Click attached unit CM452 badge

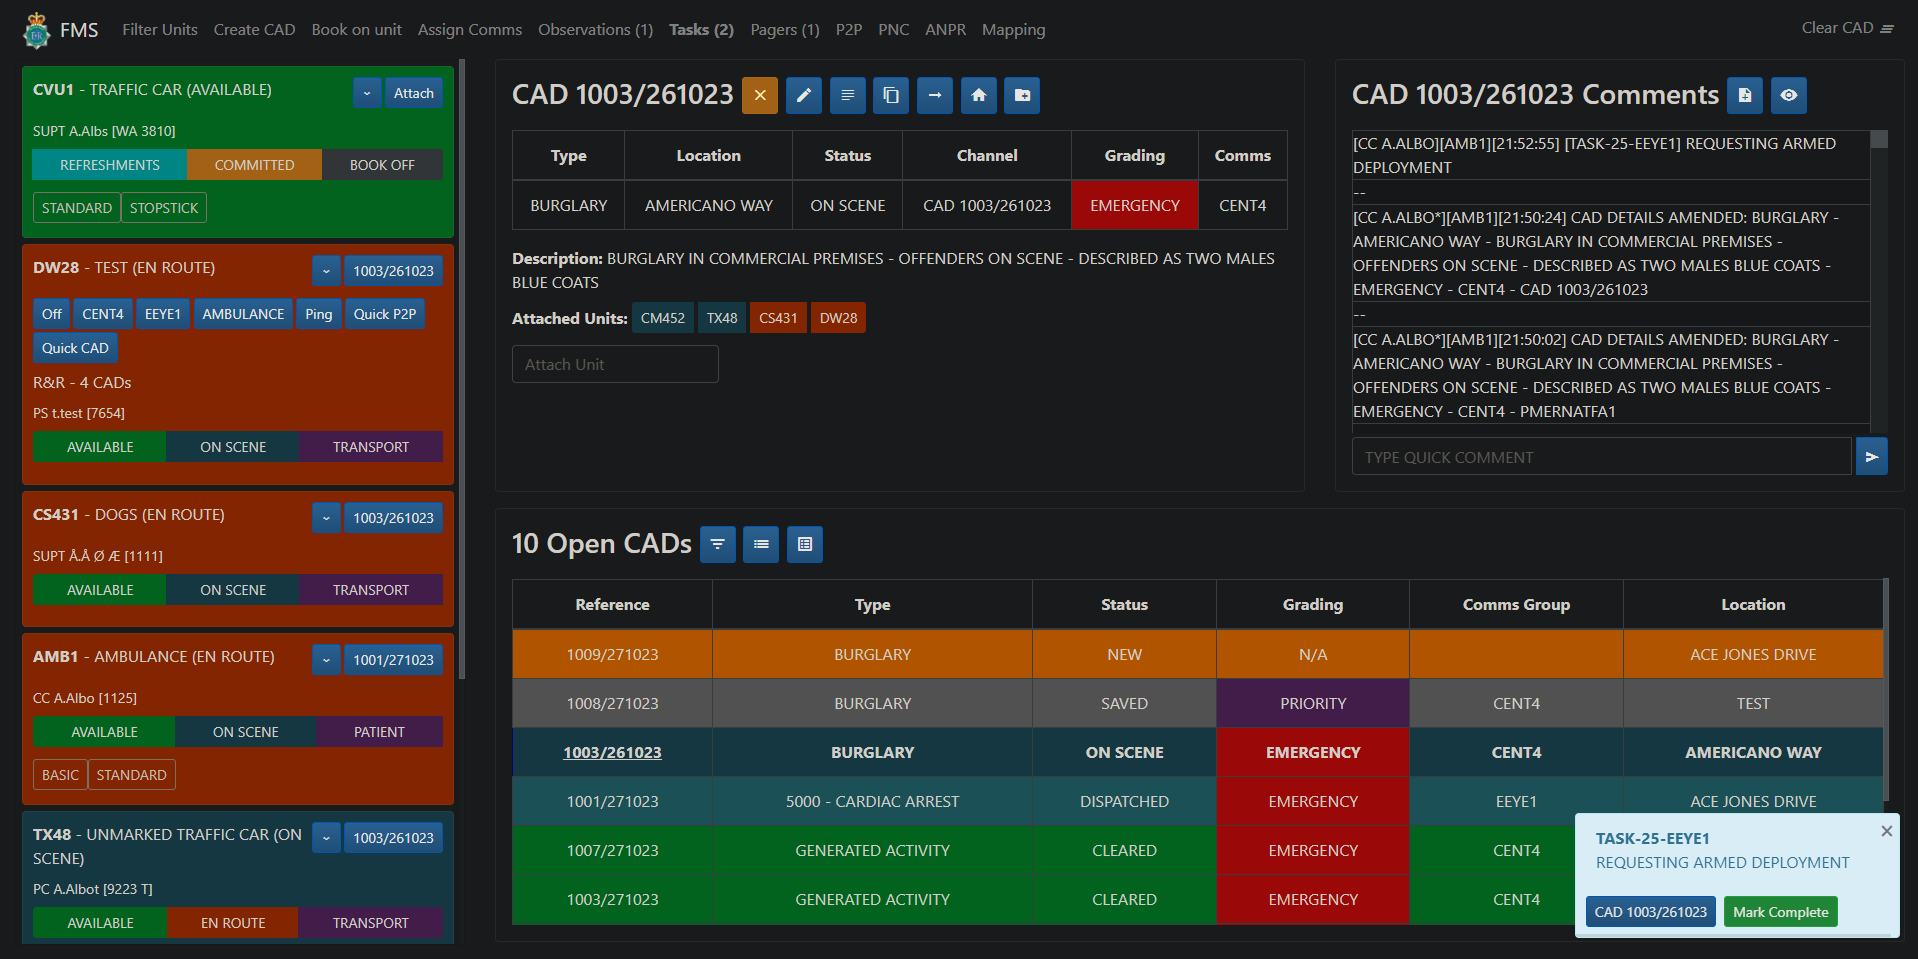pos(663,318)
